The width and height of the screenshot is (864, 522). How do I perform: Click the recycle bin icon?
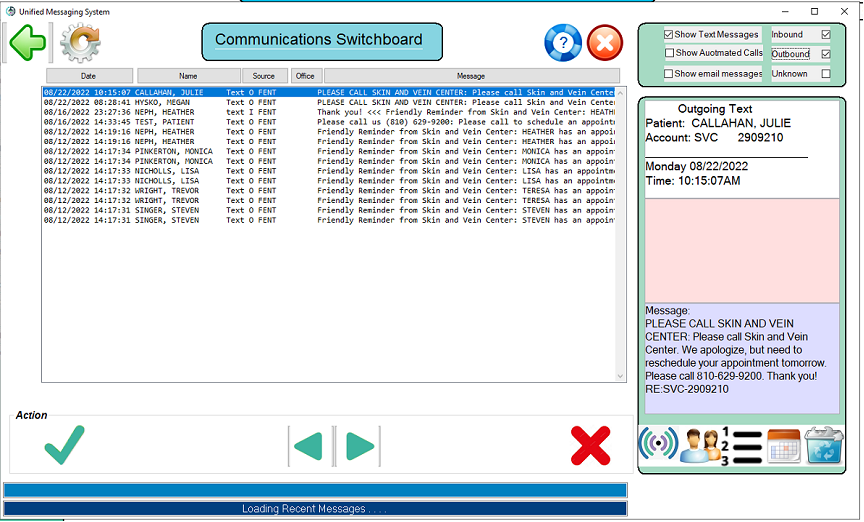coord(824,445)
